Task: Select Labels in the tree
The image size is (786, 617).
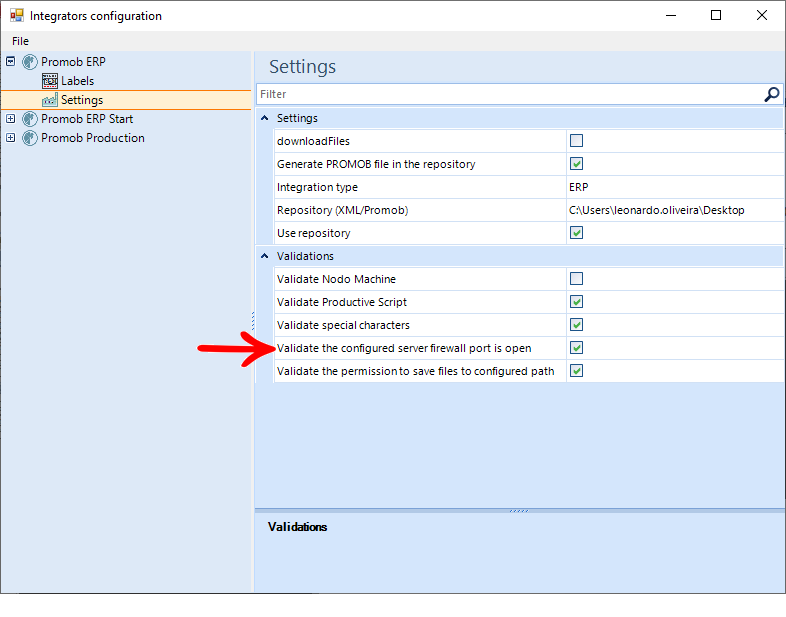Action: pos(77,81)
